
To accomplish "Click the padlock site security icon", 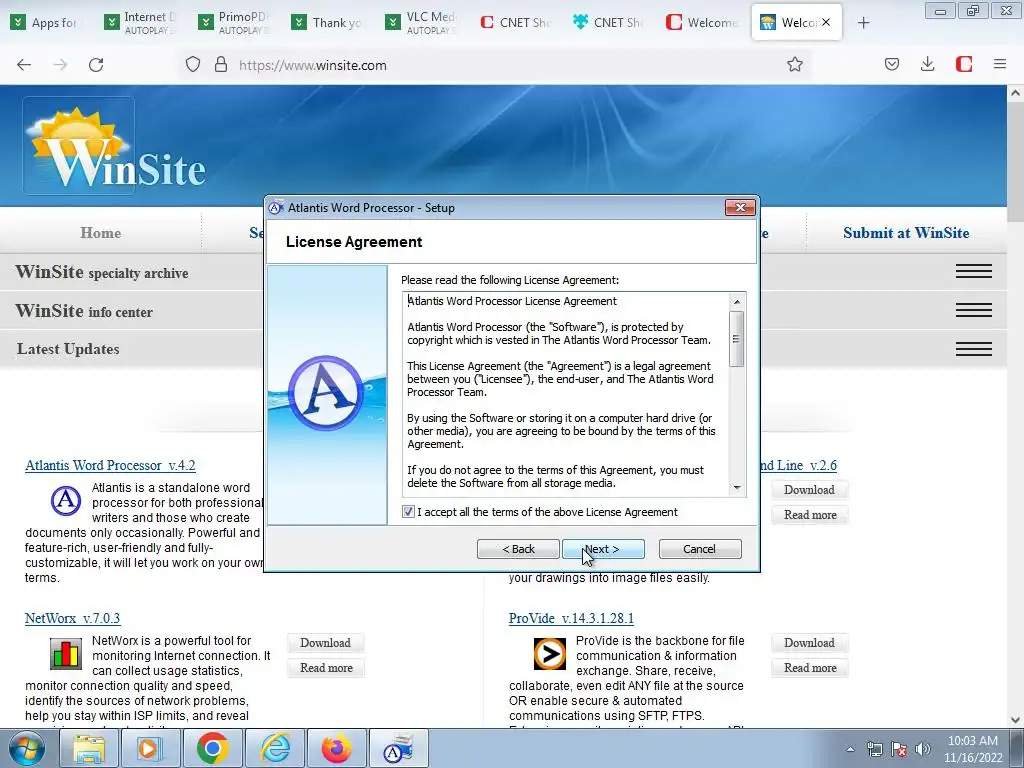I will 221,65.
